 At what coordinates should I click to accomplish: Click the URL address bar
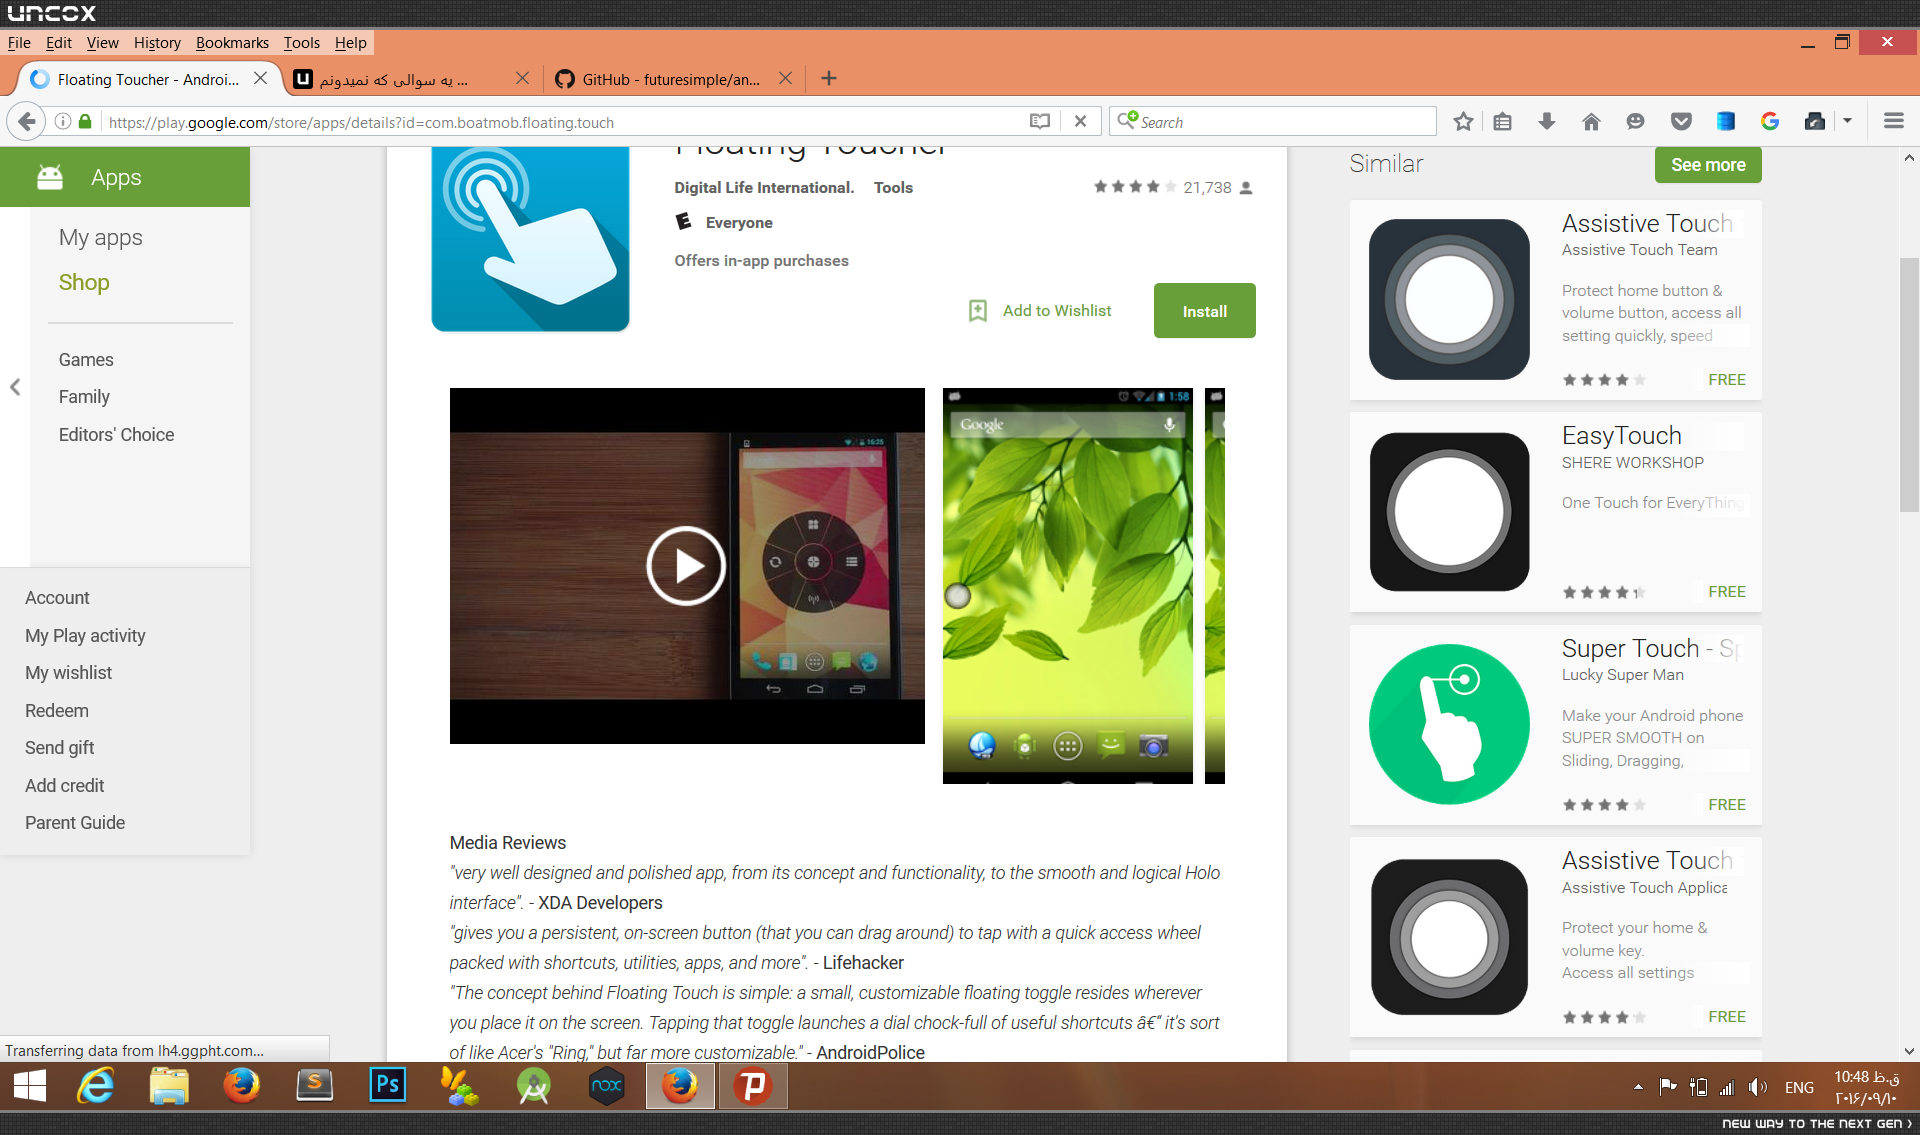pyautogui.click(x=565, y=122)
